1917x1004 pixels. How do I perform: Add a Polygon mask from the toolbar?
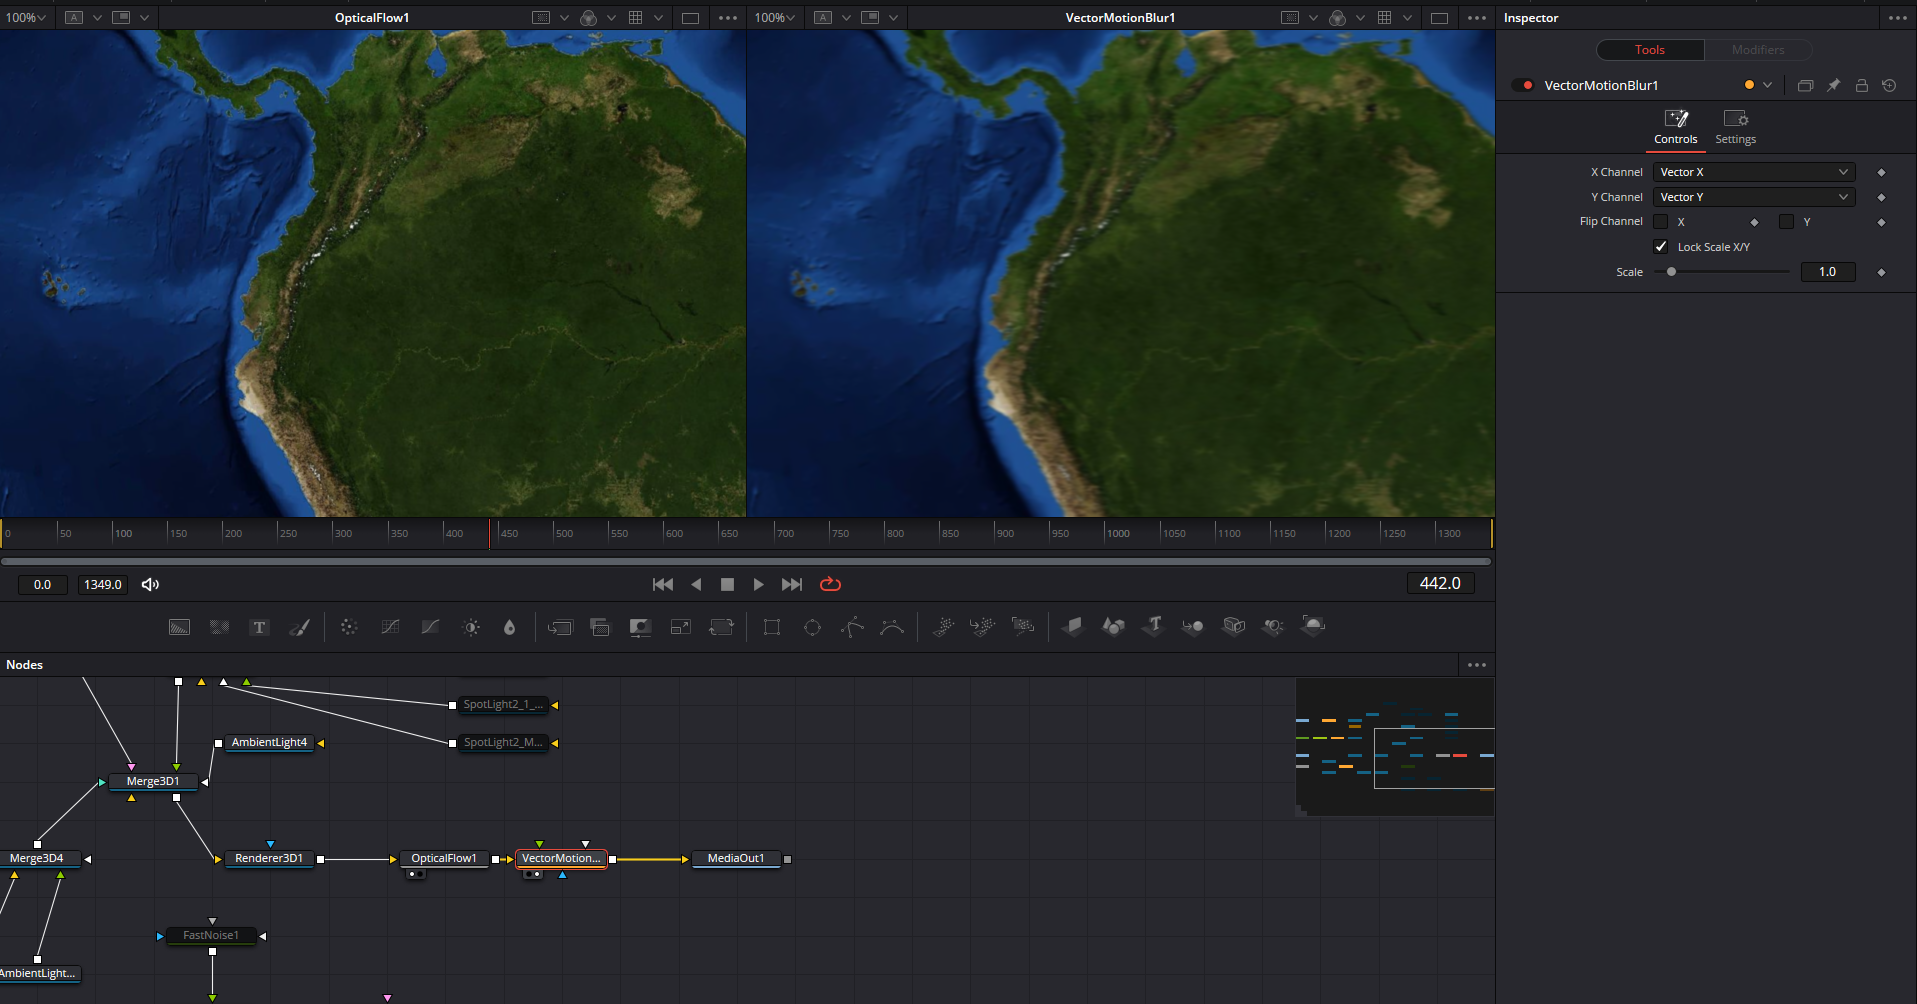pos(852,627)
